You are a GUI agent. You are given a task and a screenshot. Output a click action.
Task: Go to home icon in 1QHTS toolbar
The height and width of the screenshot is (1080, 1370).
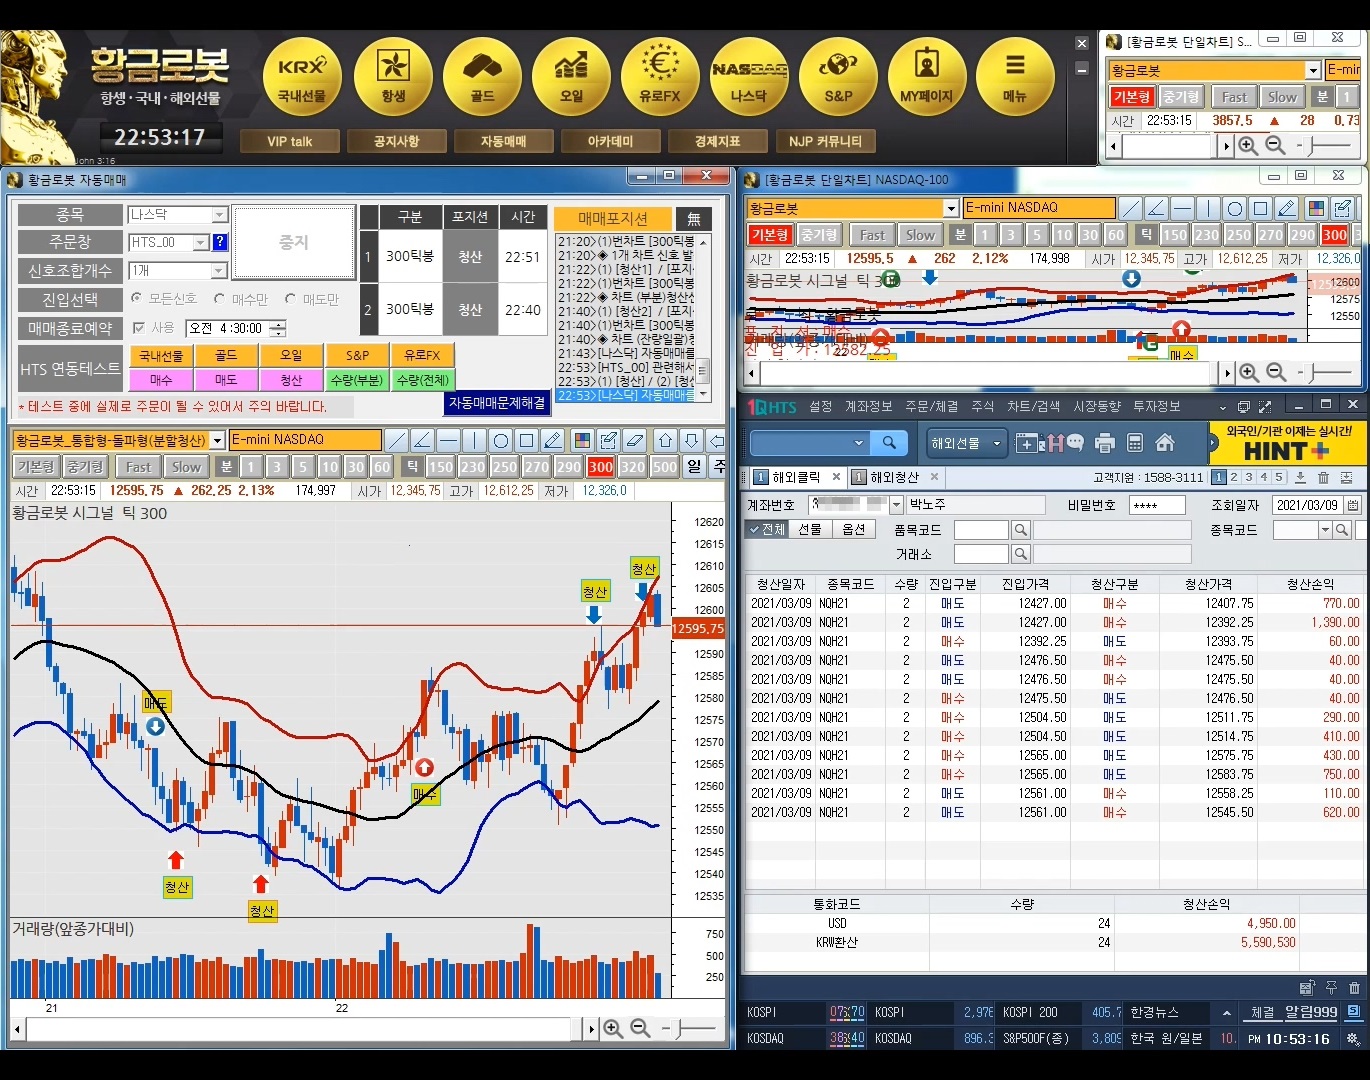click(1164, 443)
